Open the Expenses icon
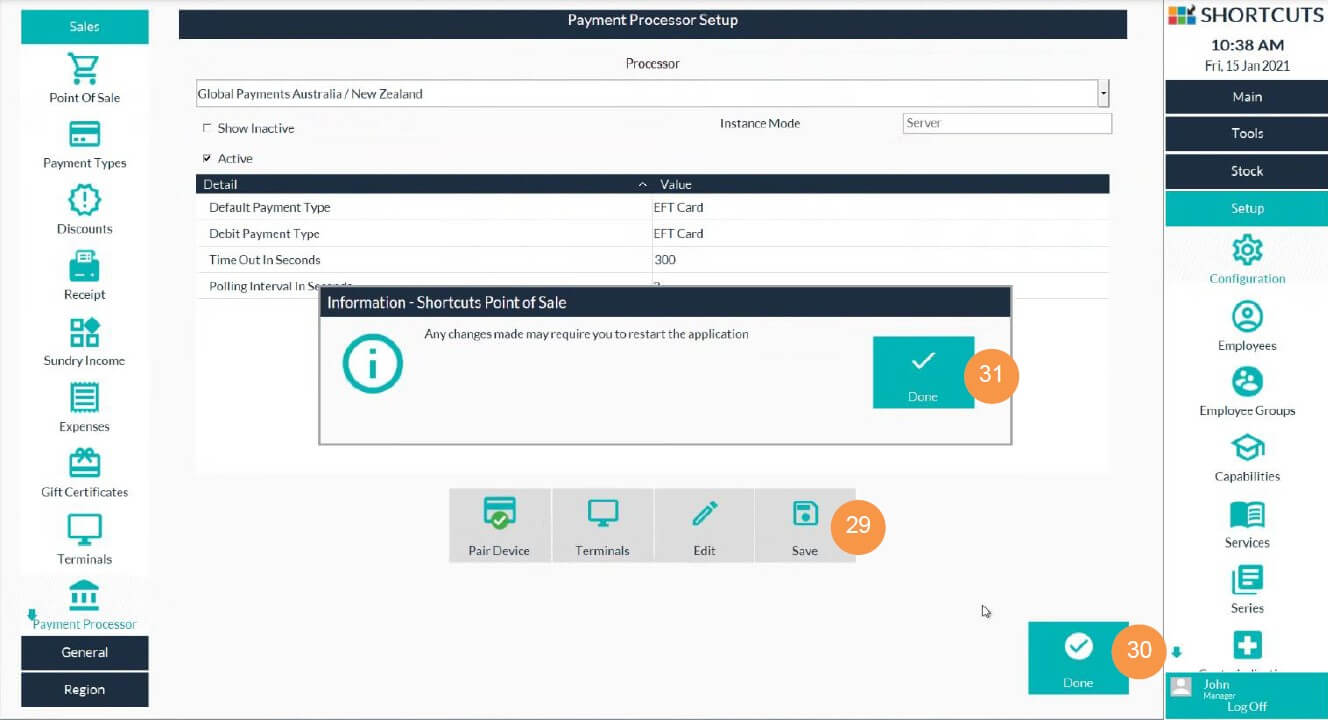The width and height of the screenshot is (1328, 720). pos(84,398)
